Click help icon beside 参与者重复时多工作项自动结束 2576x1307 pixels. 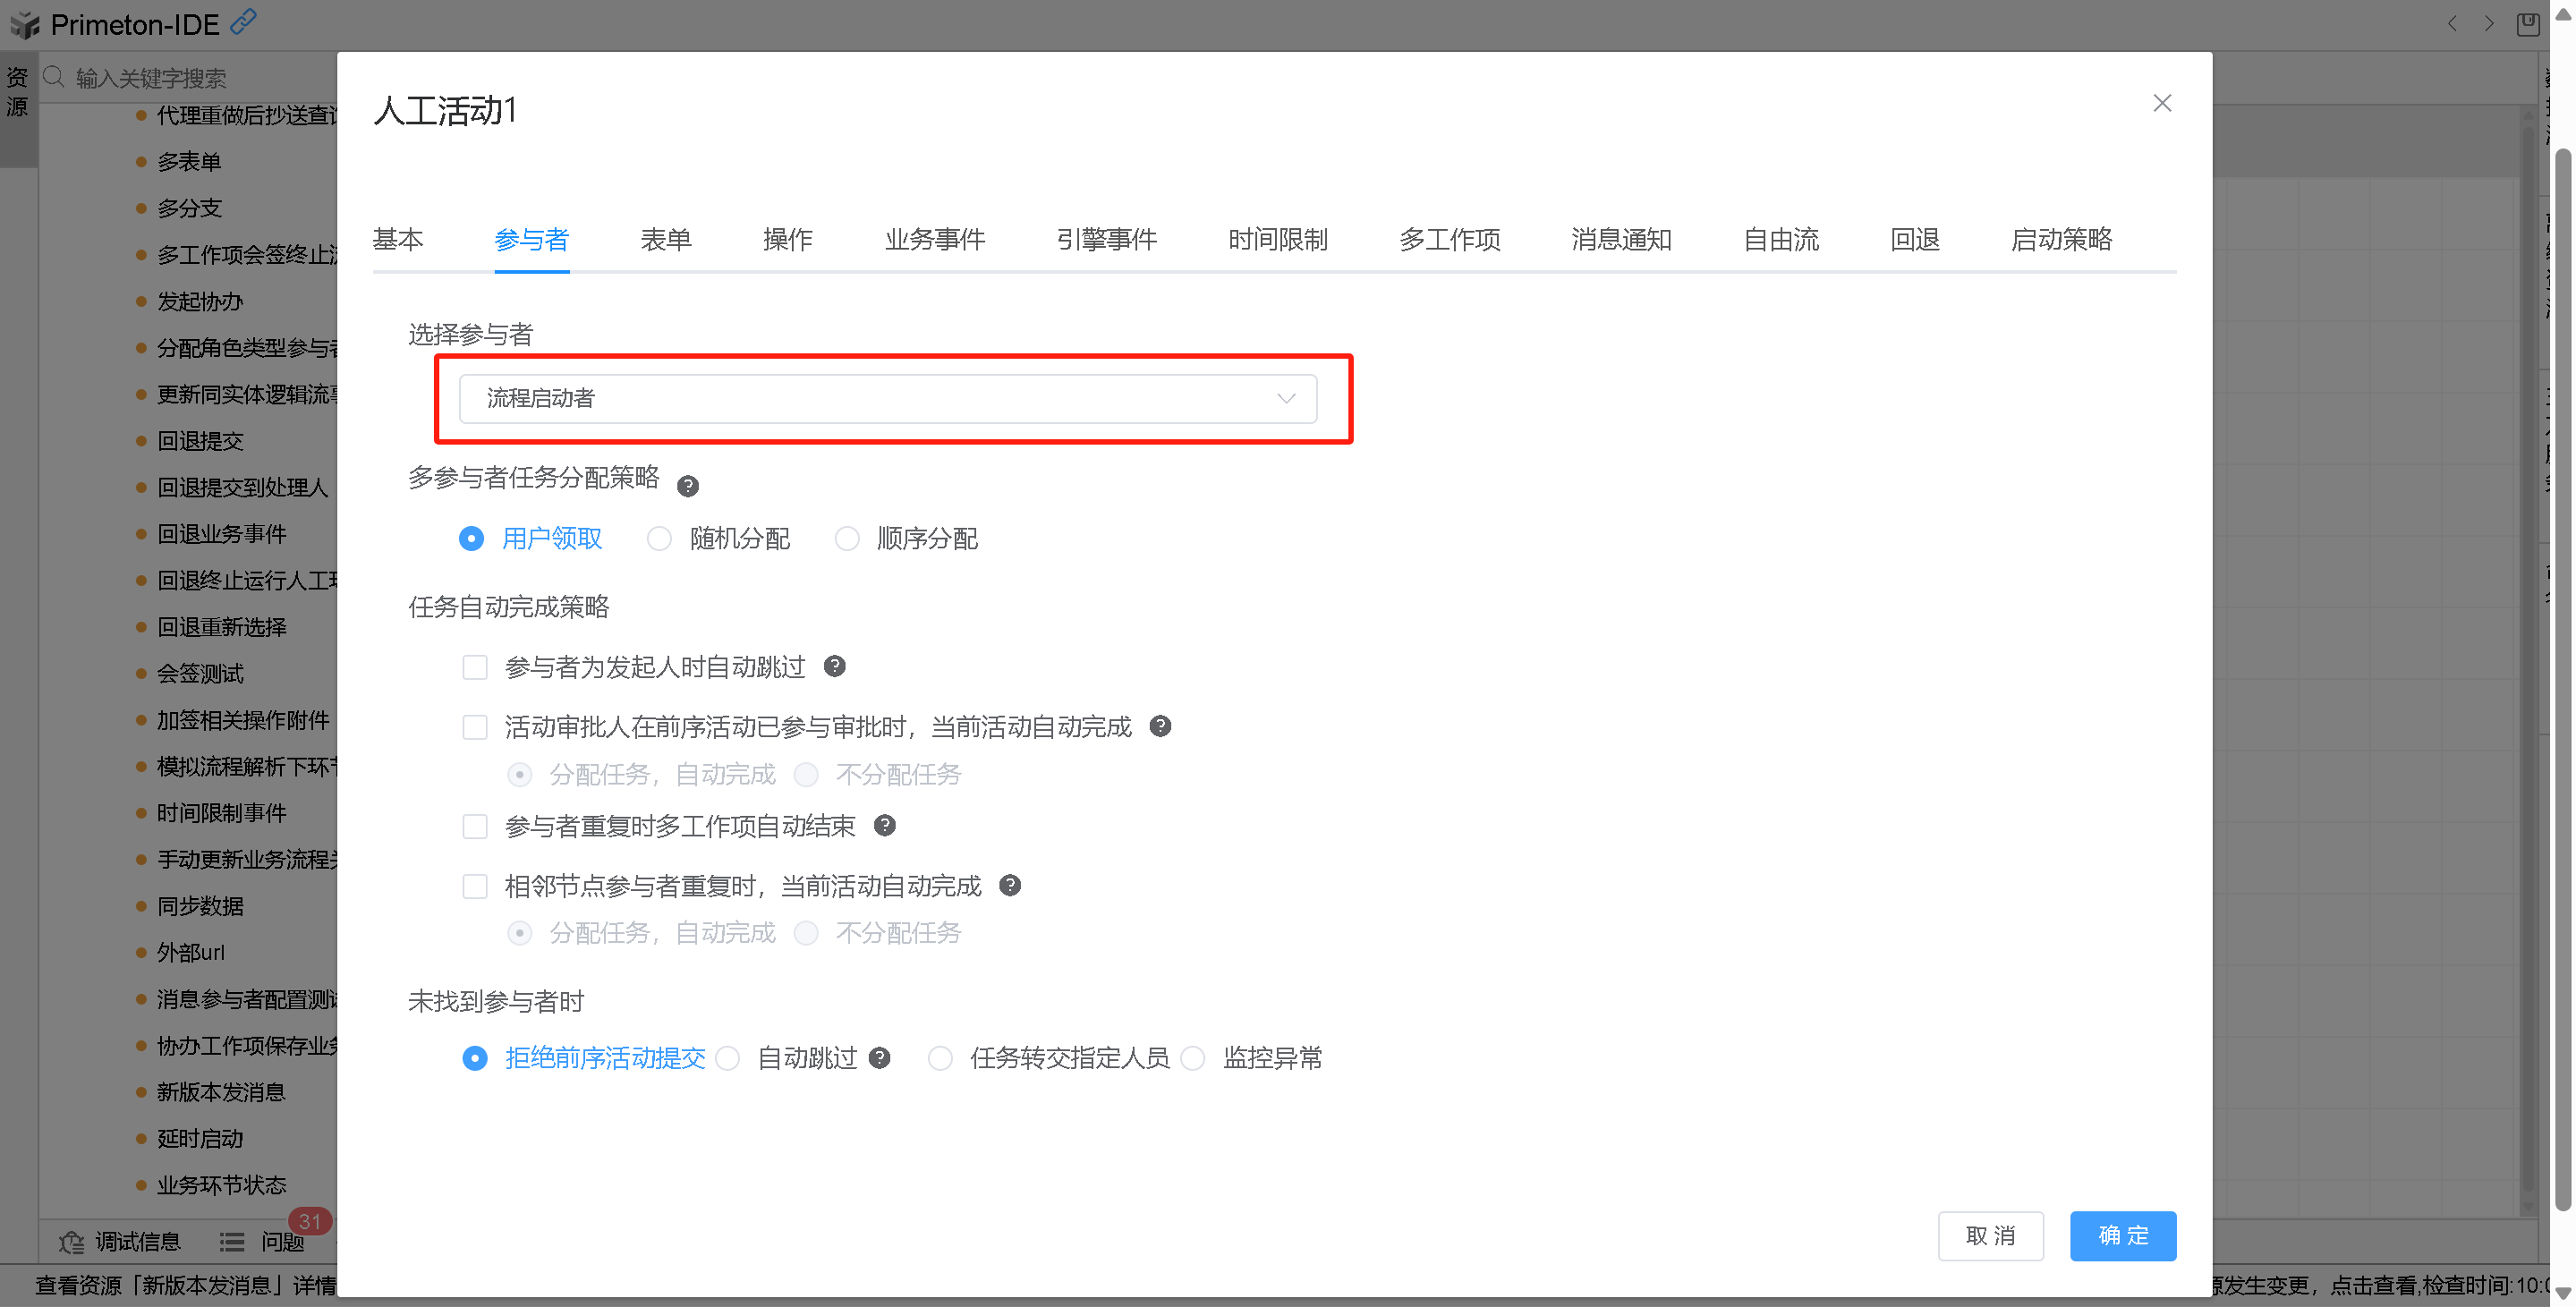pyautogui.click(x=884, y=825)
